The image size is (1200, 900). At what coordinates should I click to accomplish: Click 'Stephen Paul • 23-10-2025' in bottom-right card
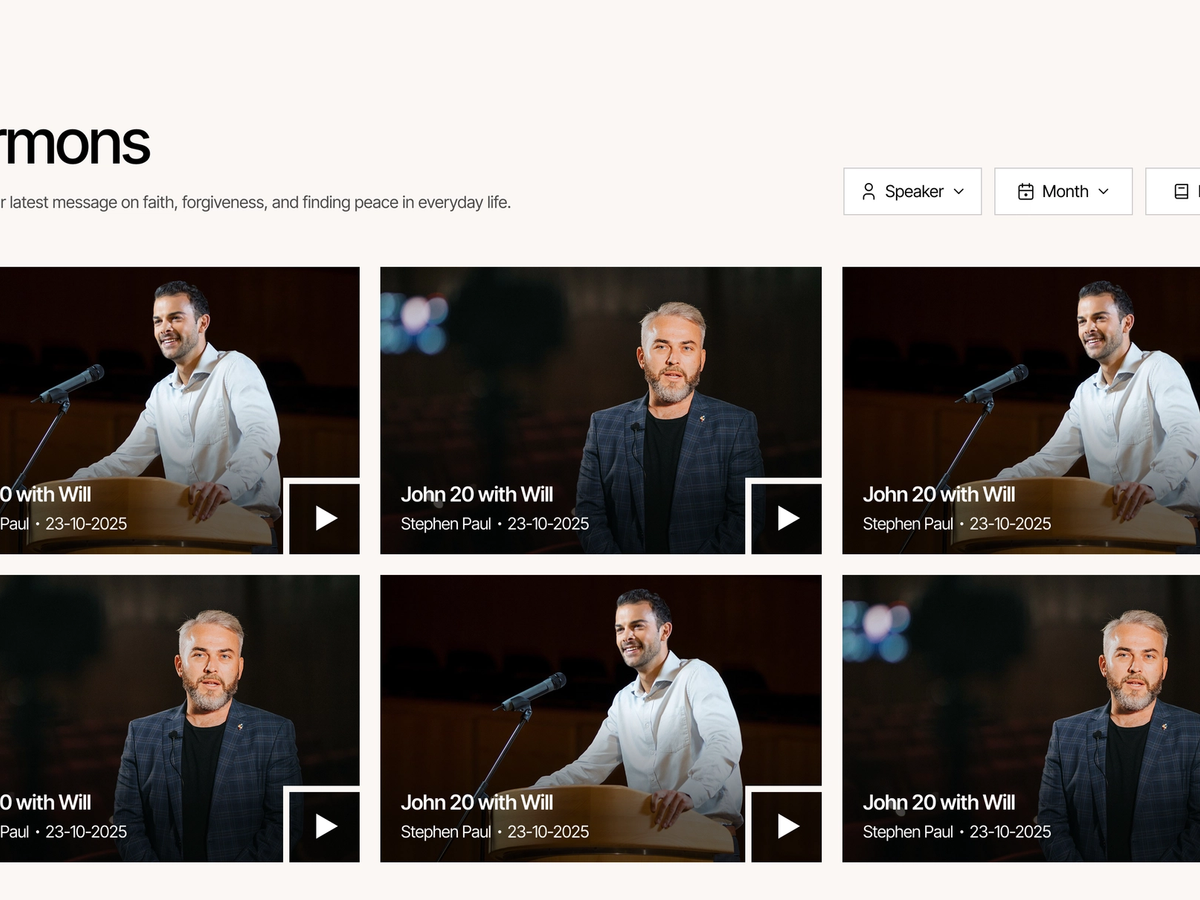[957, 831]
